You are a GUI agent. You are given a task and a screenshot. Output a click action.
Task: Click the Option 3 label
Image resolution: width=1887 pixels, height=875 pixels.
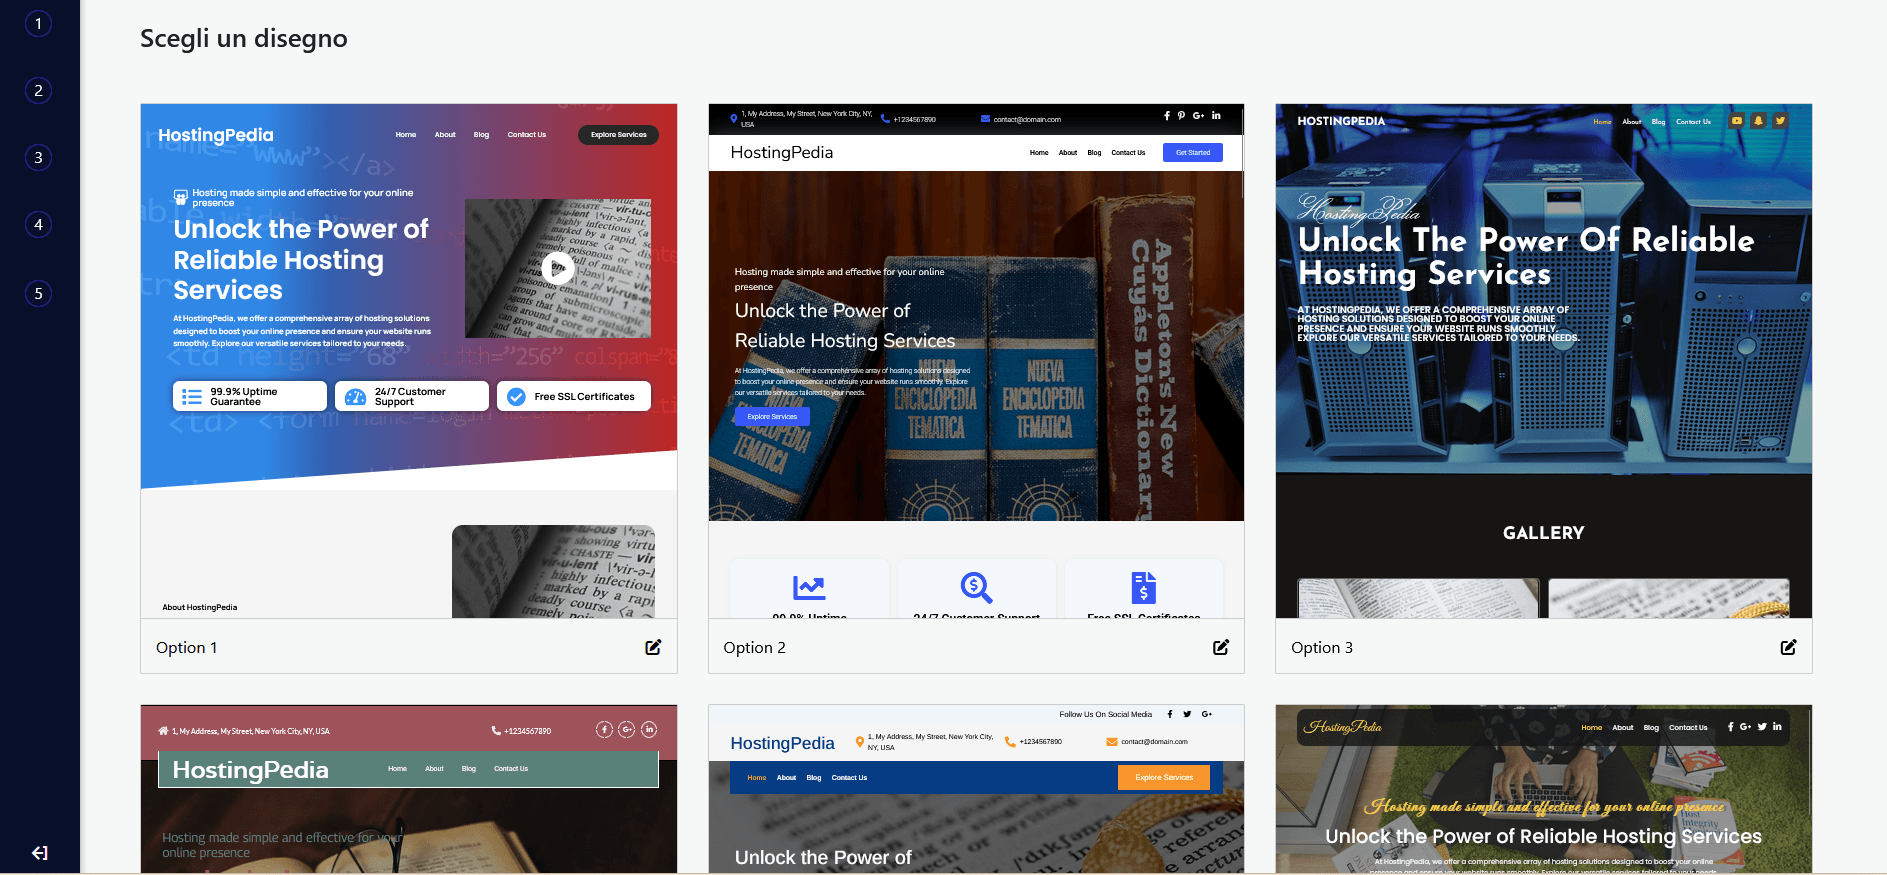click(x=1321, y=648)
